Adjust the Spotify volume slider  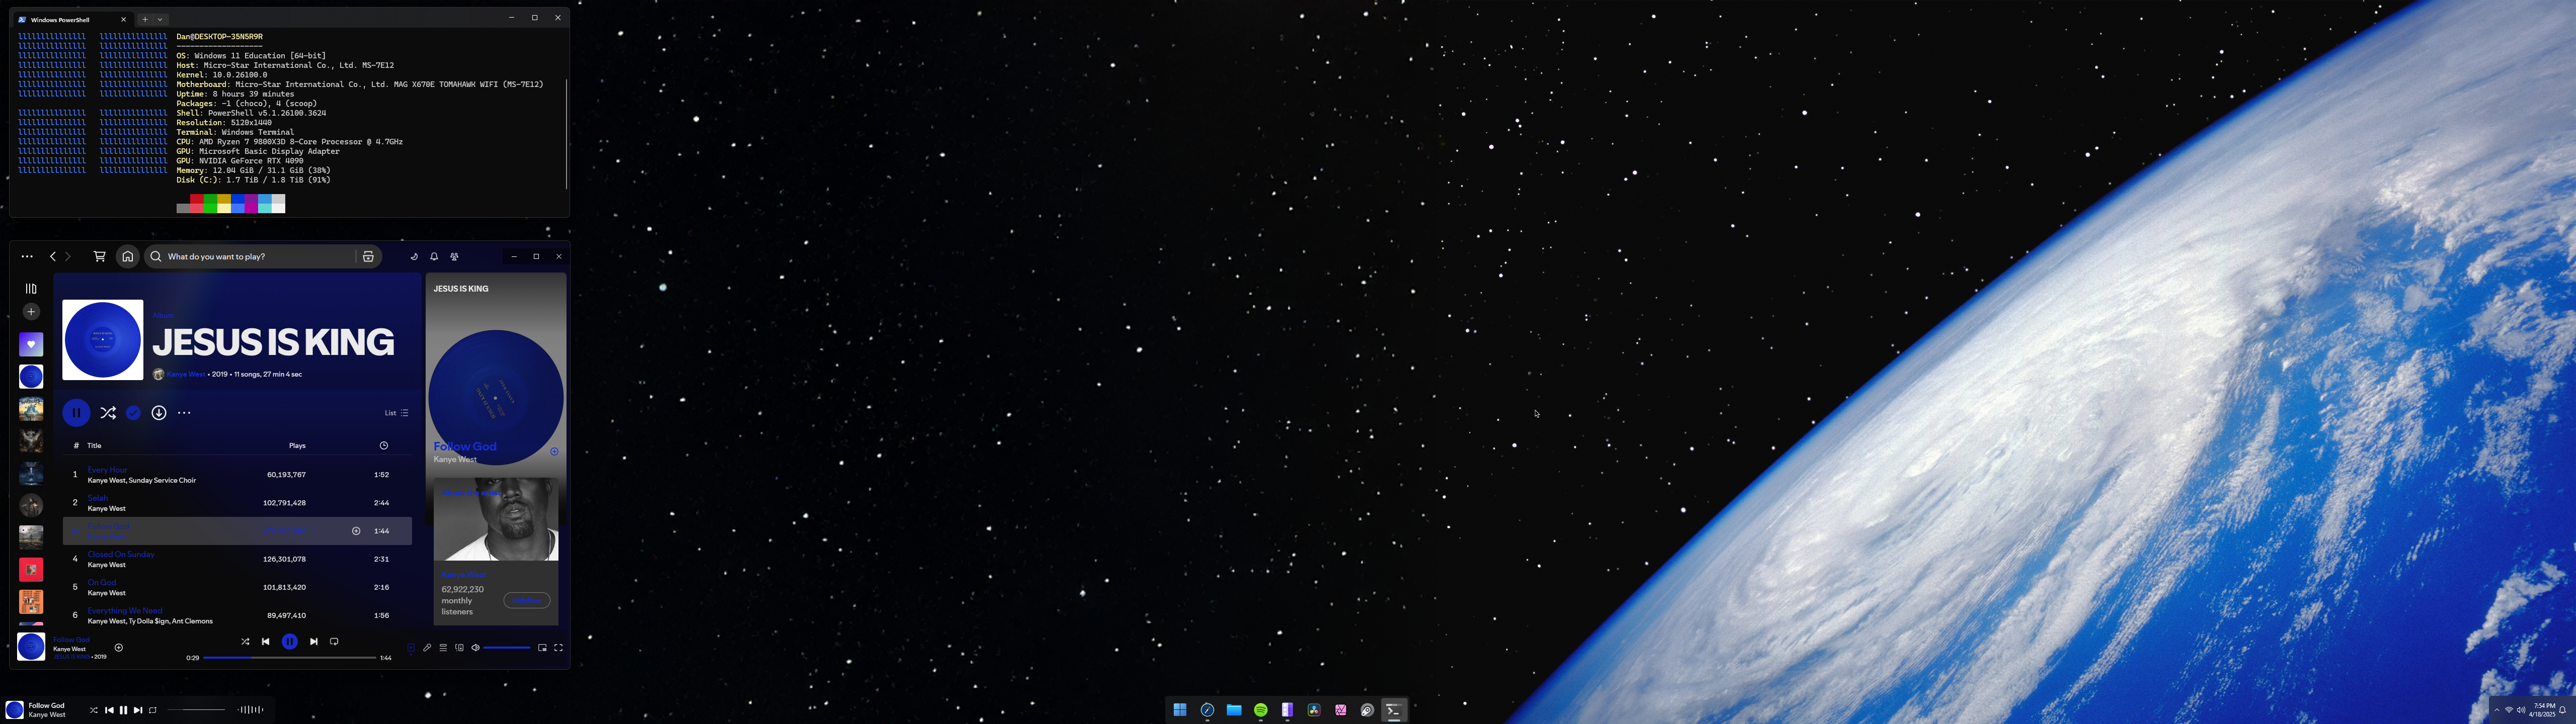[x=507, y=648]
